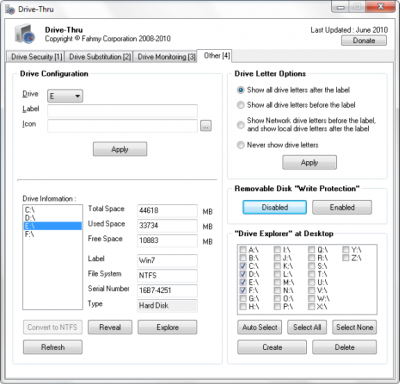Tick the Z:\ drive checkbox
The height and width of the screenshot is (384, 400).
pyautogui.click(x=346, y=258)
